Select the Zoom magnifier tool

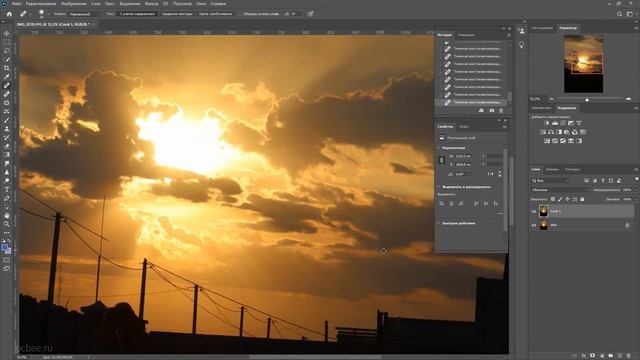click(x=7, y=224)
